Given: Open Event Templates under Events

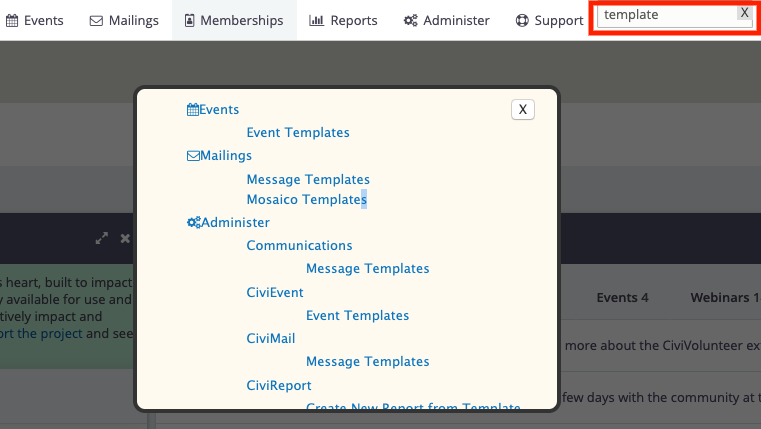Looking at the screenshot, I should coord(298,132).
